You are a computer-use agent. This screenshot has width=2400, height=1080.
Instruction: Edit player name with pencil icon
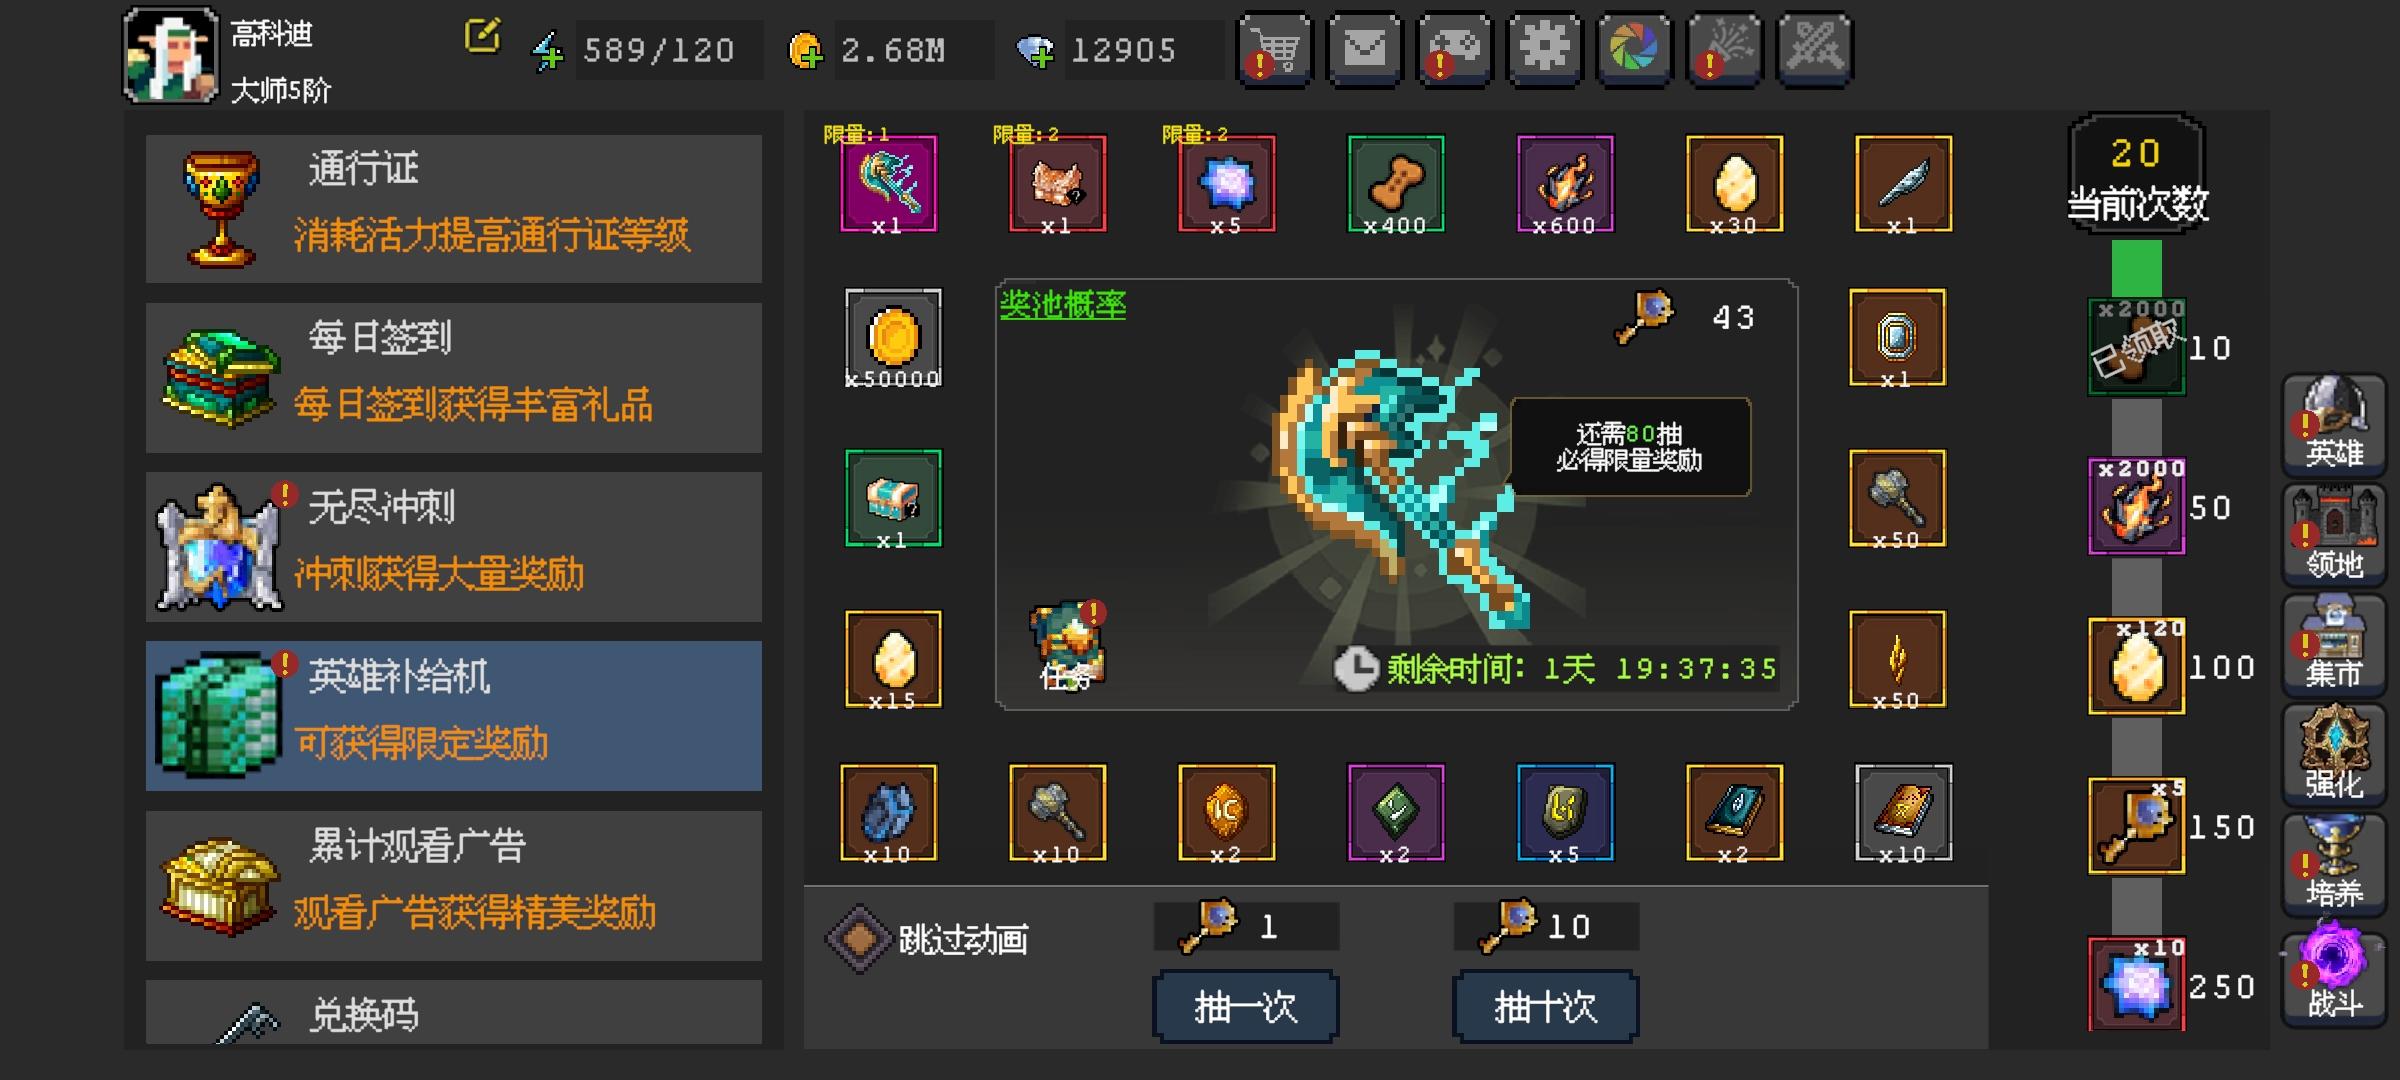click(482, 35)
